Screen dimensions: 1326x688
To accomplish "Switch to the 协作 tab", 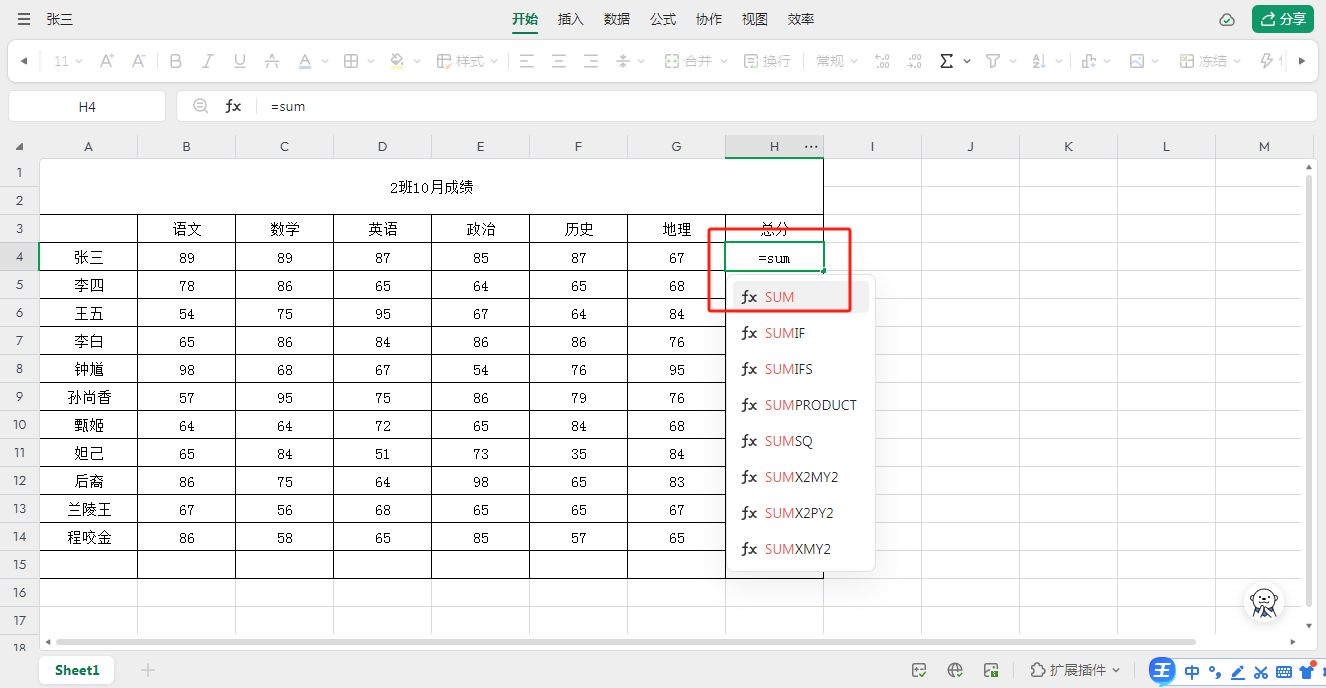I will (x=709, y=19).
